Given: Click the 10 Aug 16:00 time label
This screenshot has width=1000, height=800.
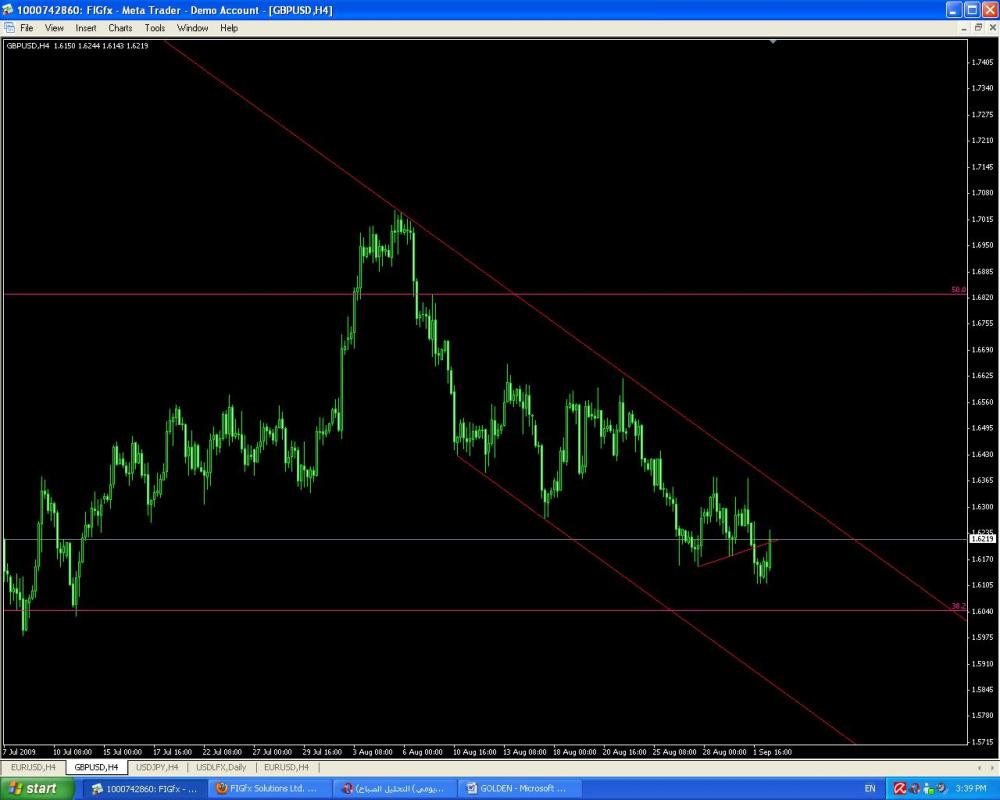Looking at the screenshot, I should (x=474, y=752).
